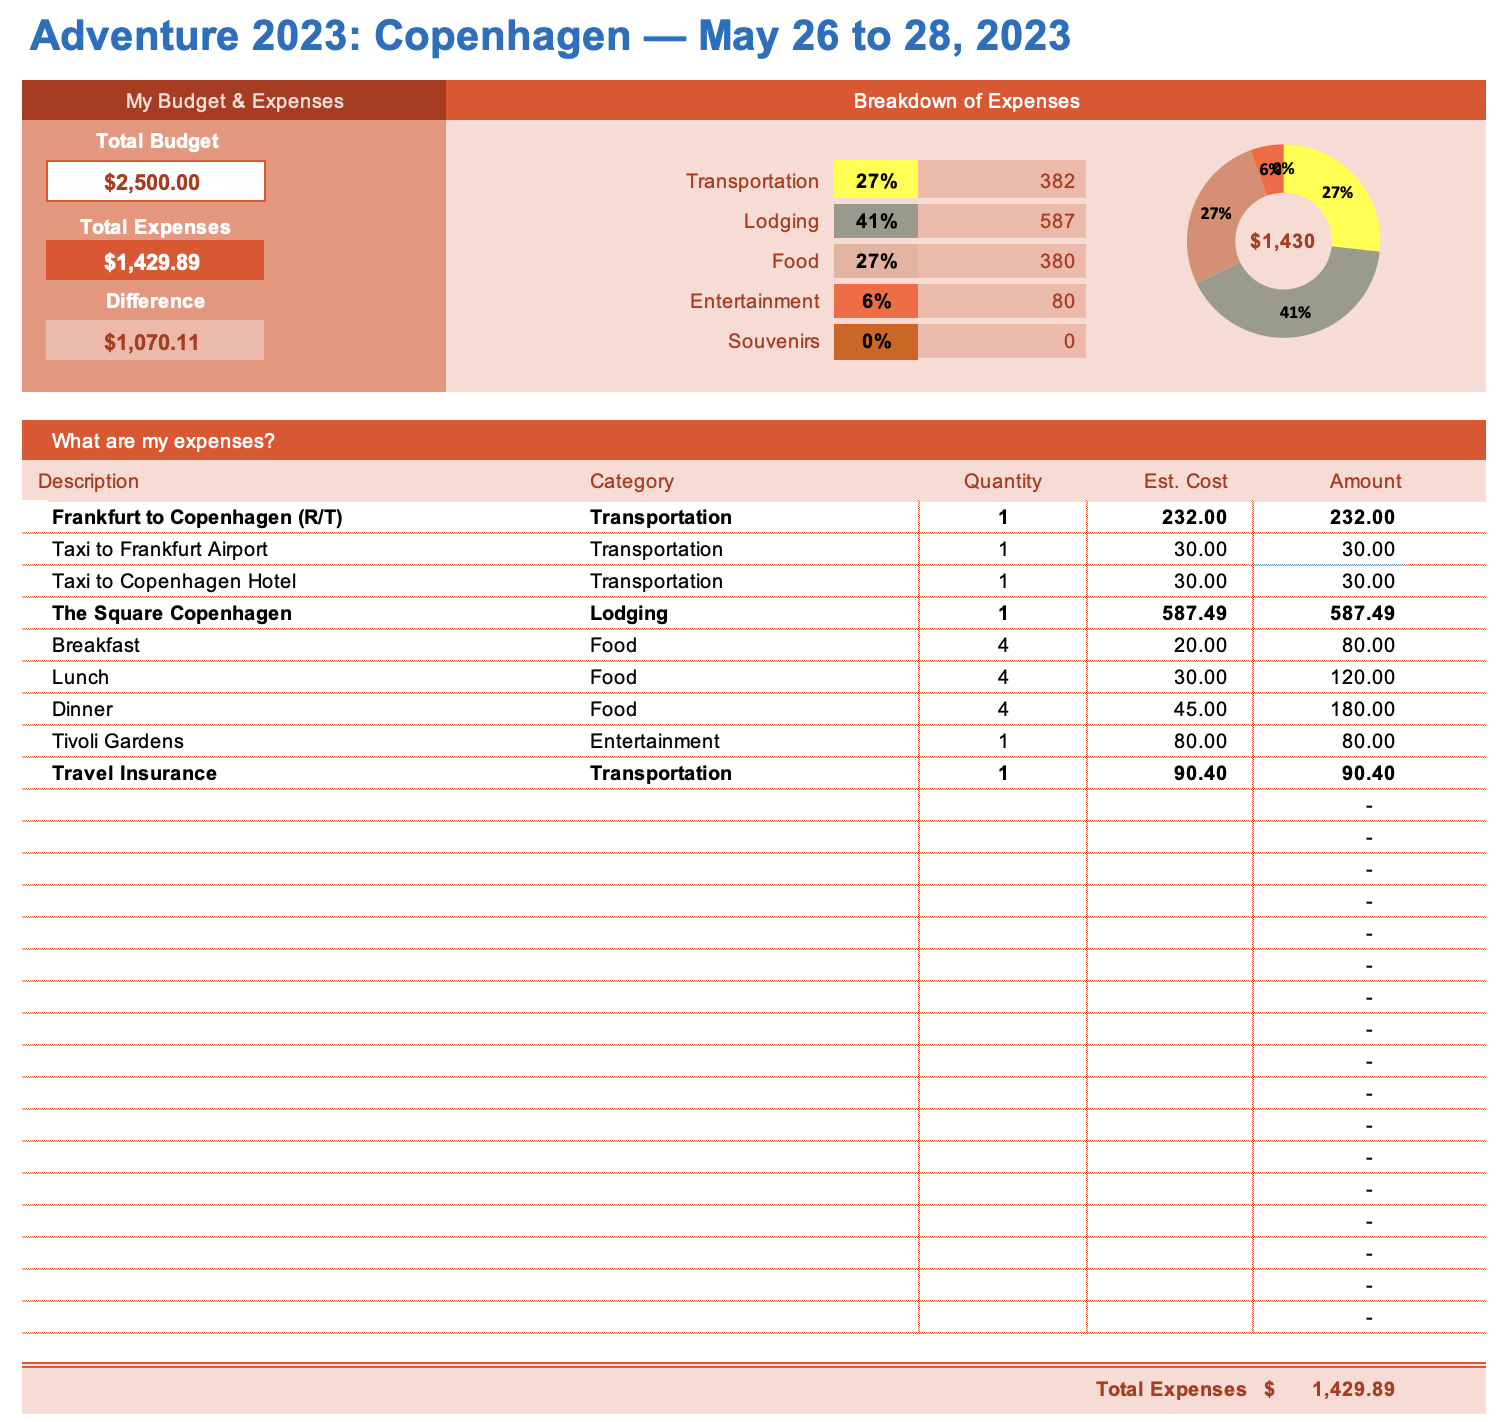This screenshot has width=1498, height=1422.
Task: Select the Description column header
Action: [x=88, y=481]
